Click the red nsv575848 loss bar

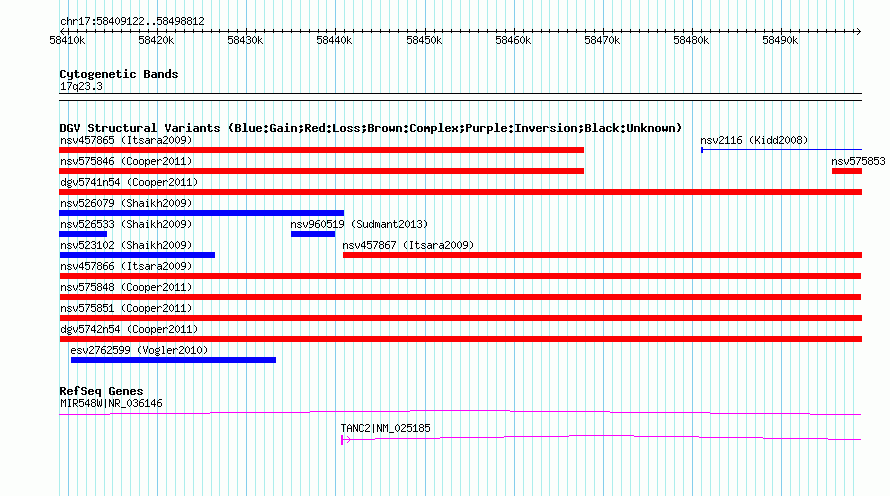460,297
